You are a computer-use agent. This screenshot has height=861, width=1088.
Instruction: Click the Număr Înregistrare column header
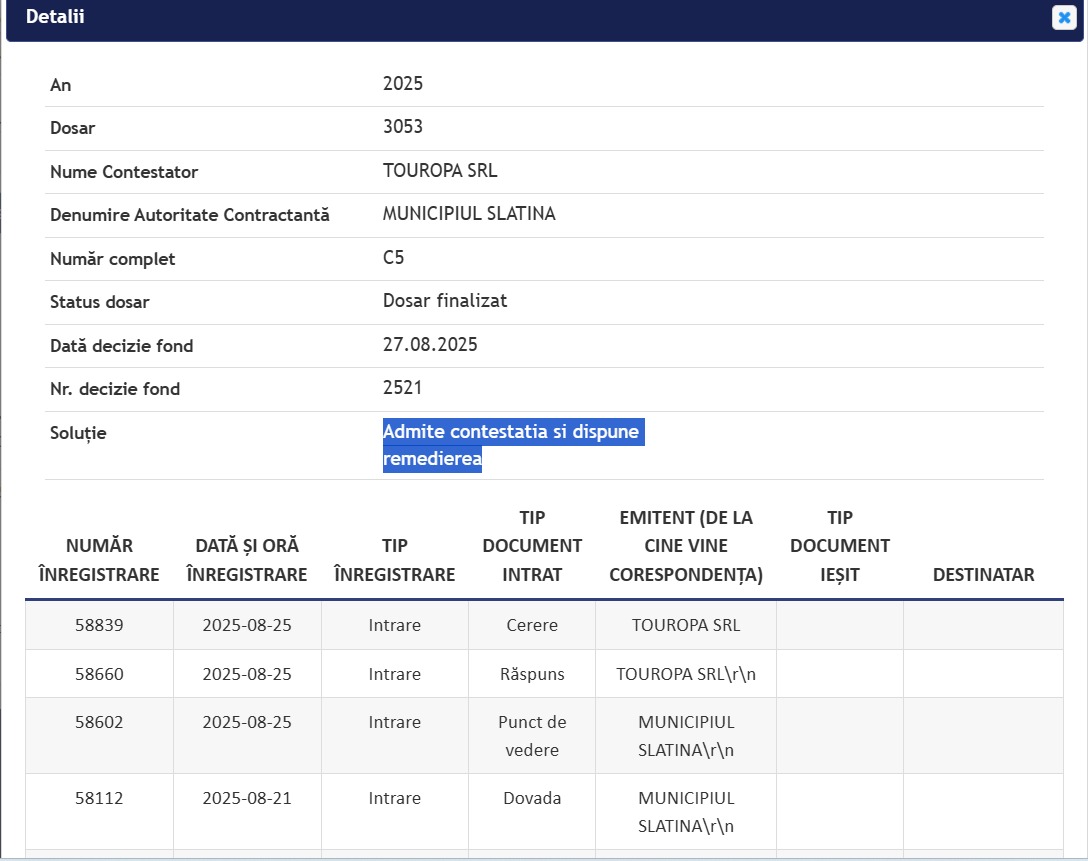tap(99, 560)
